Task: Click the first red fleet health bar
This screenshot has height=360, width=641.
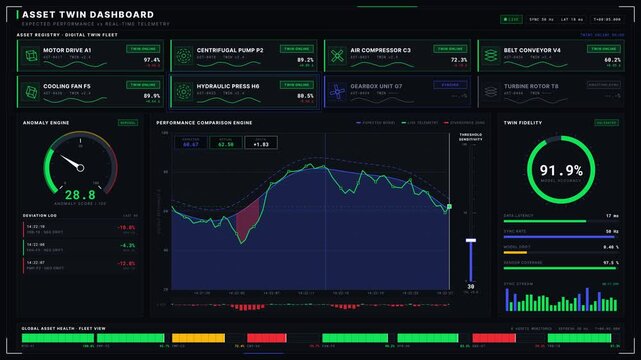Action: click(267, 338)
